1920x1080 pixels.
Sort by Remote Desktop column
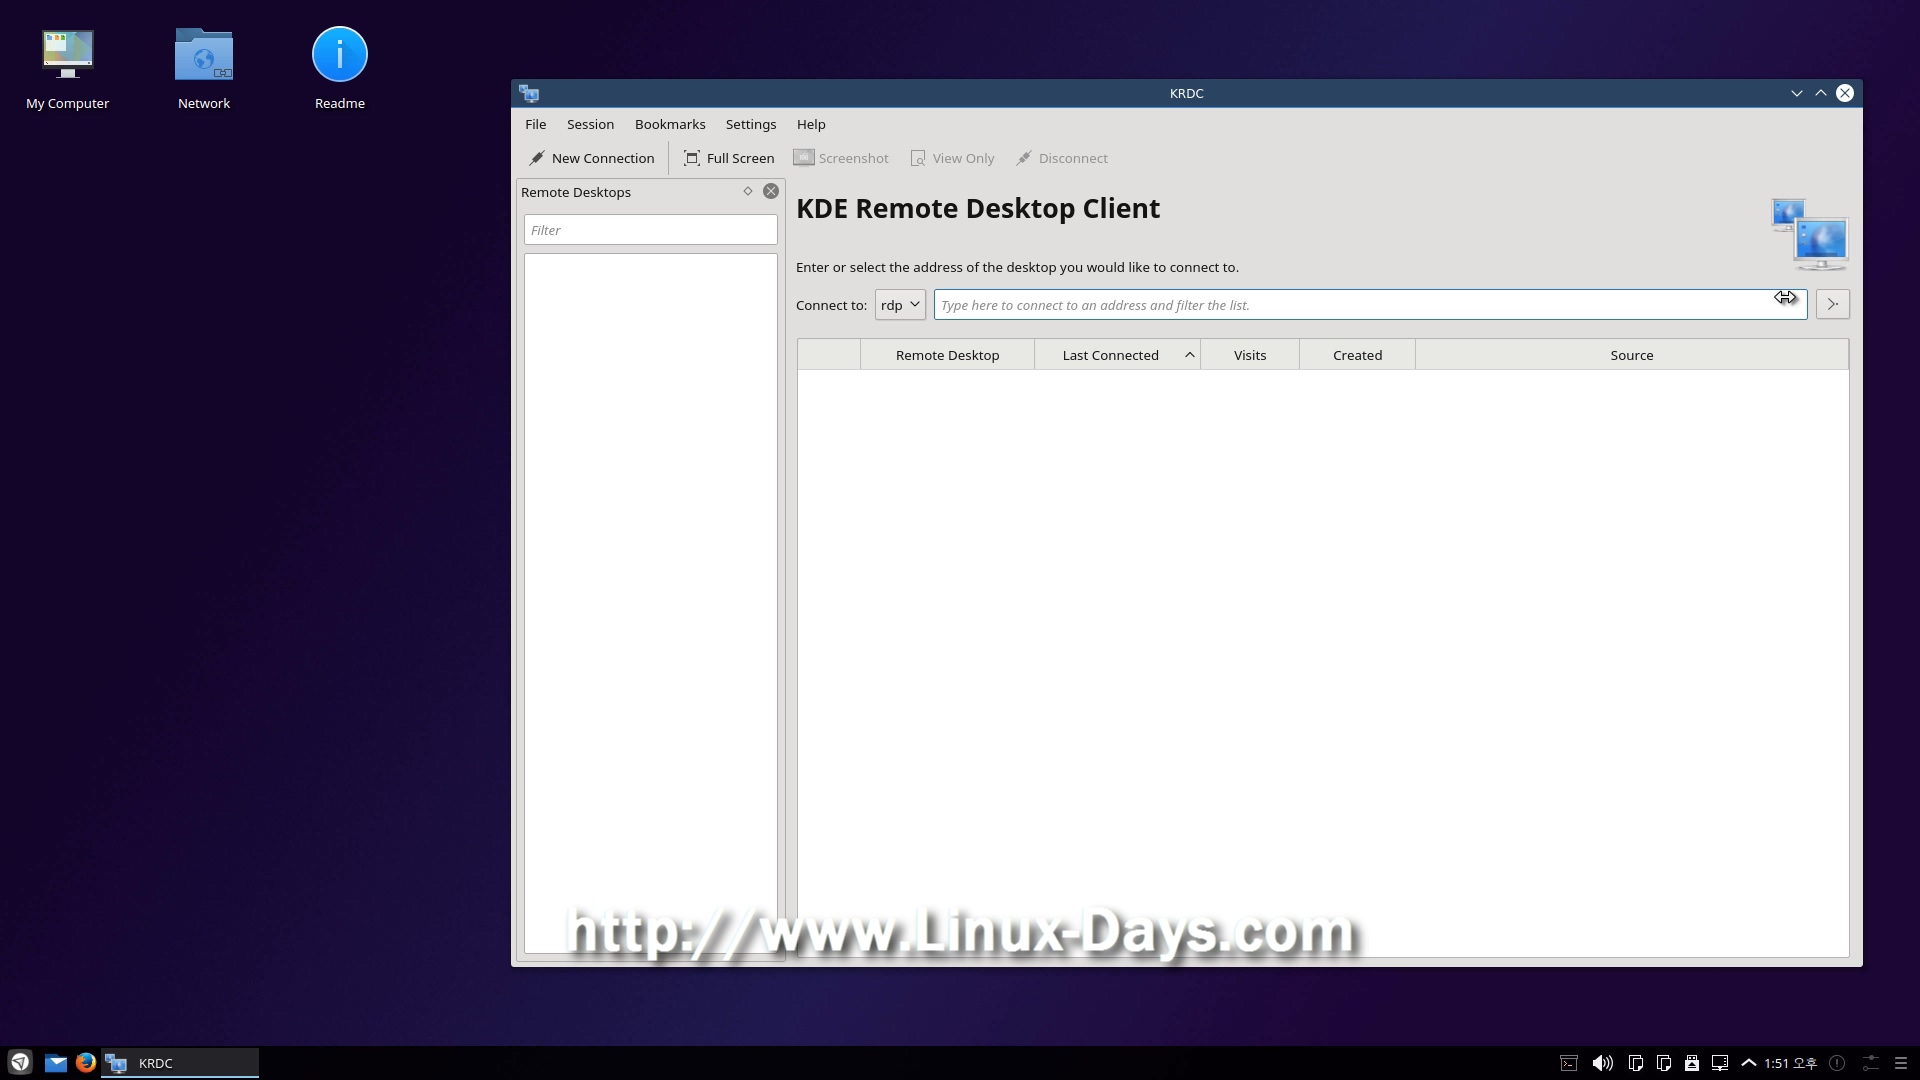947,355
